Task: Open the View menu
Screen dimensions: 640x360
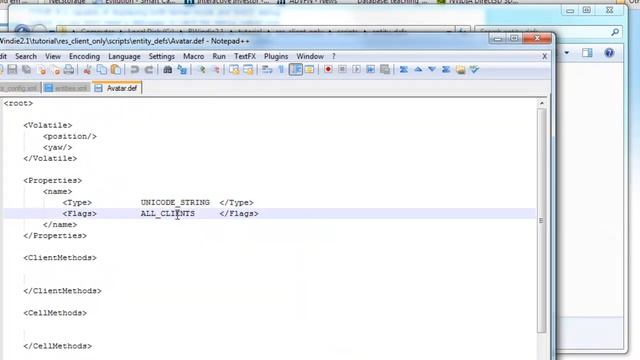Action: 53,56
